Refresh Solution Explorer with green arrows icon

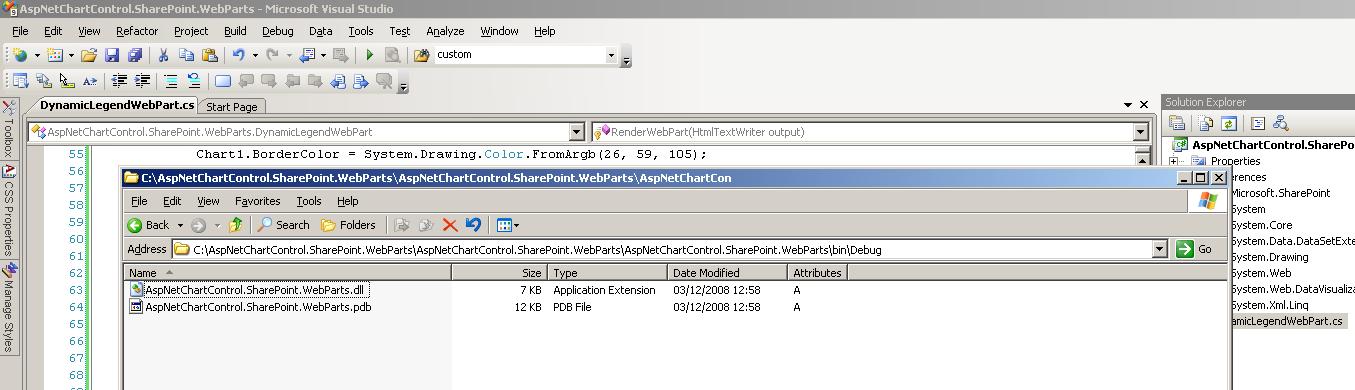pyautogui.click(x=1229, y=123)
